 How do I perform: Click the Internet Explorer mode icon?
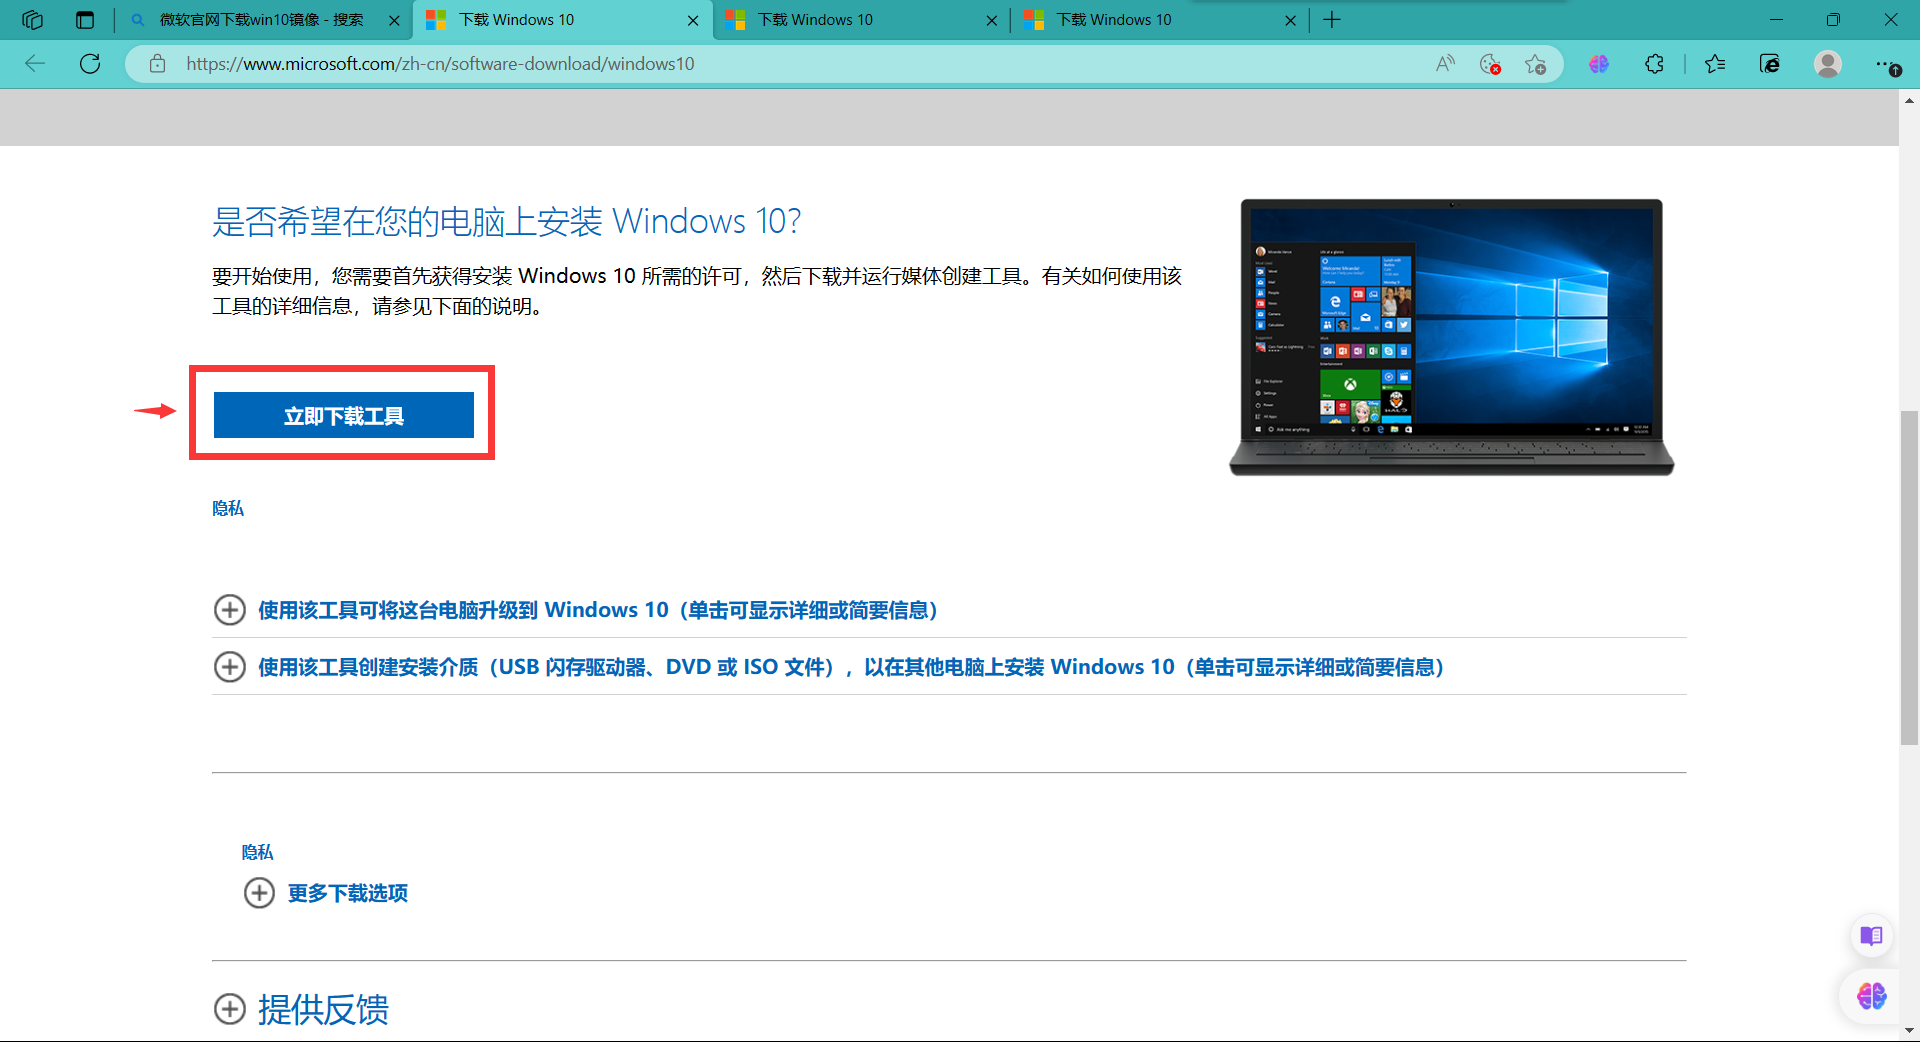pos(1770,64)
